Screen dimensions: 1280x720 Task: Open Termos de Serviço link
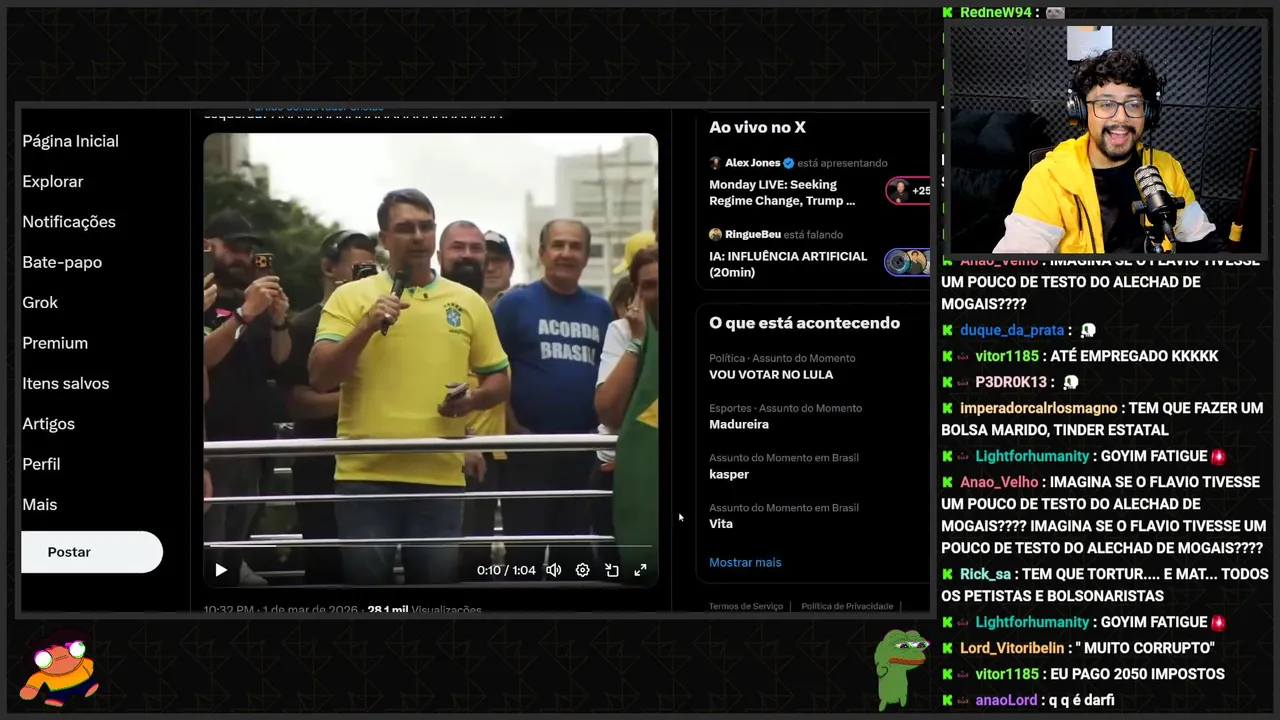746,606
